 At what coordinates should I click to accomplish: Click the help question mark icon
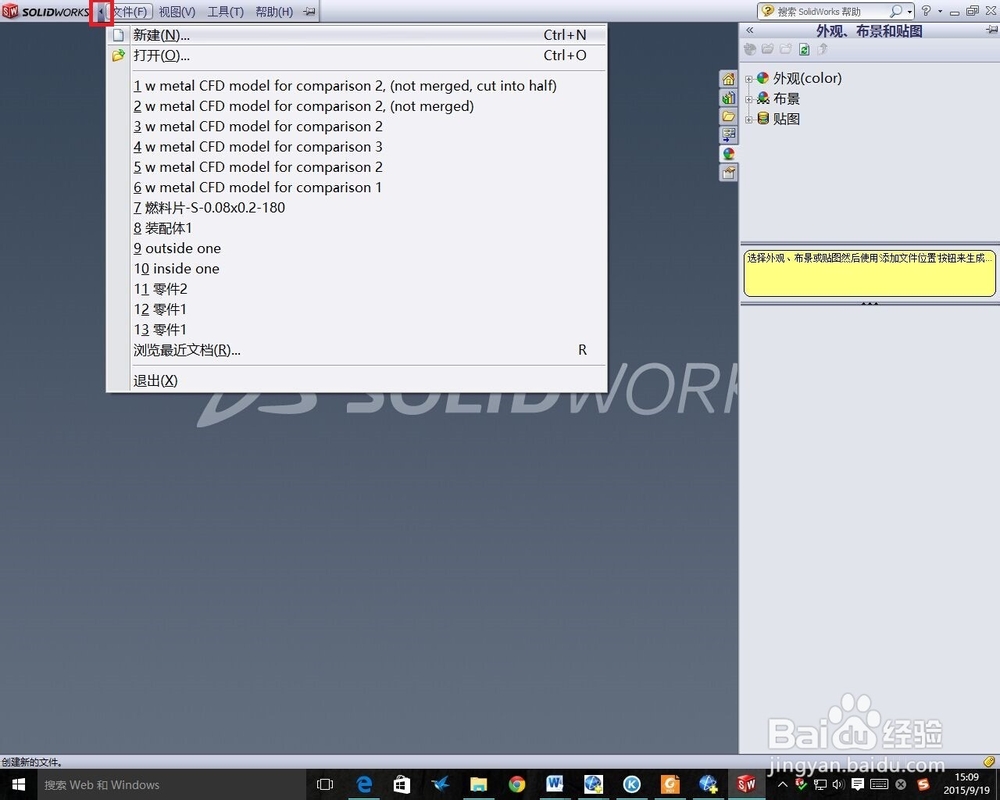click(x=926, y=11)
